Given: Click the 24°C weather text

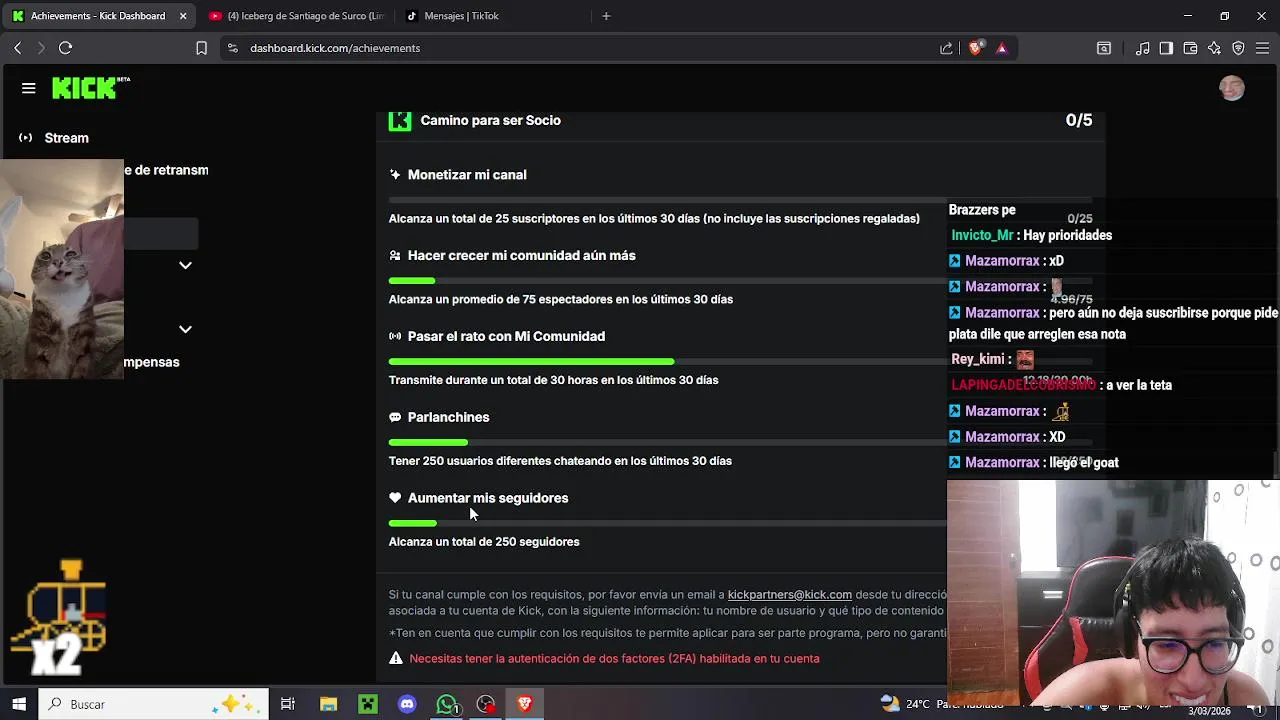Looking at the screenshot, I should point(918,704).
